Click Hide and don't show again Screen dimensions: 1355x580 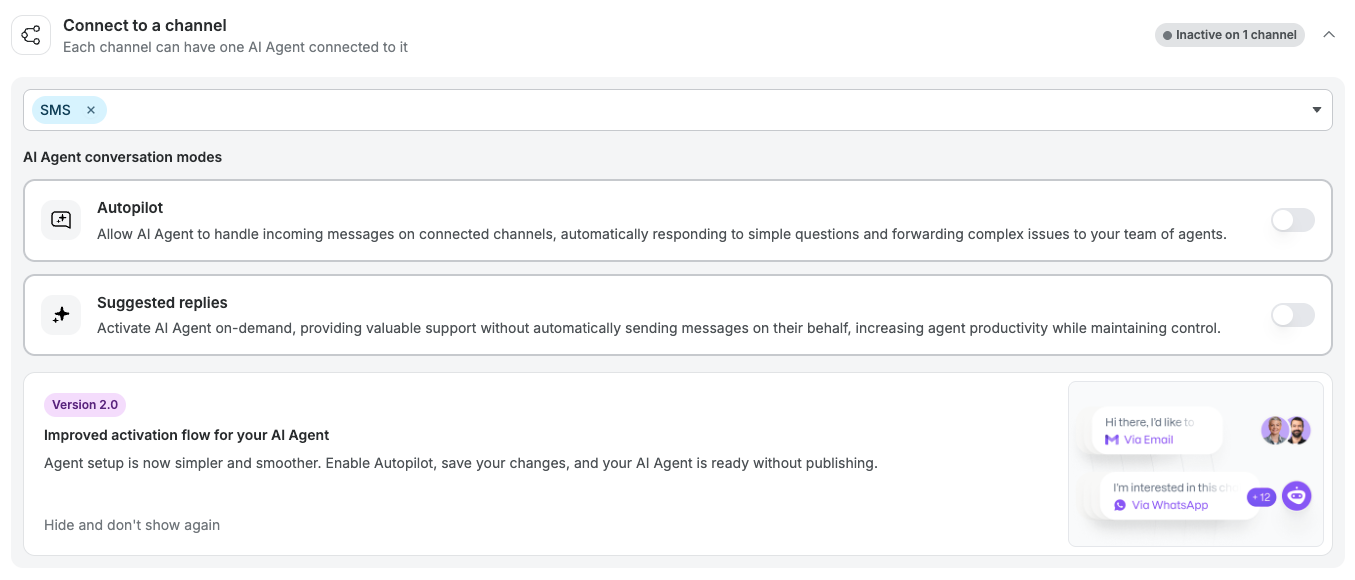coord(132,525)
